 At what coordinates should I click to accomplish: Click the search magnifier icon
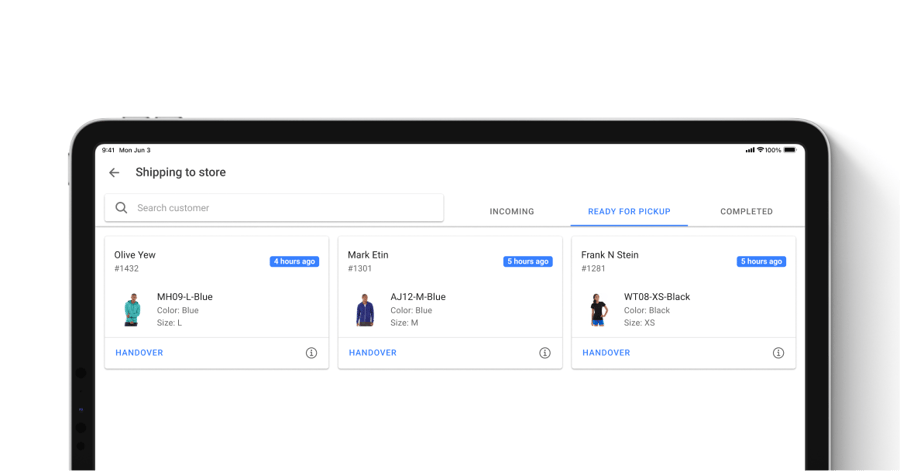point(121,208)
